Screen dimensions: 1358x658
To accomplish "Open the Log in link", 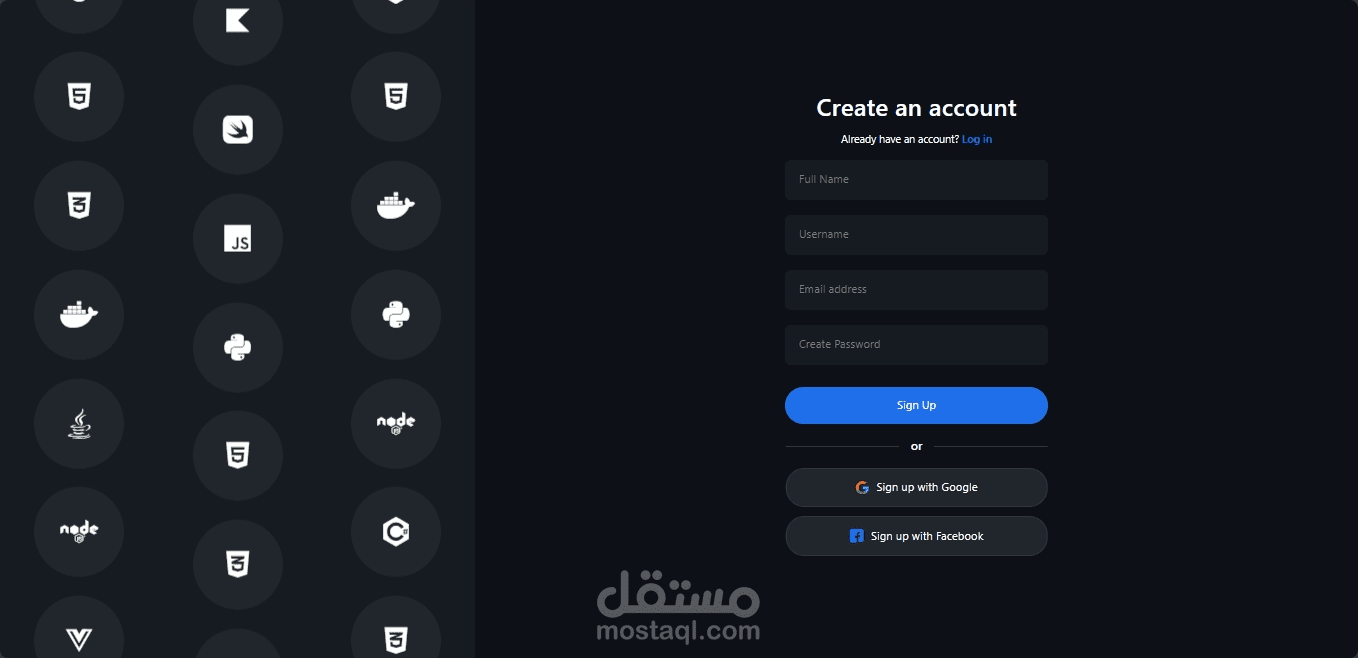I will pyautogui.click(x=977, y=140).
